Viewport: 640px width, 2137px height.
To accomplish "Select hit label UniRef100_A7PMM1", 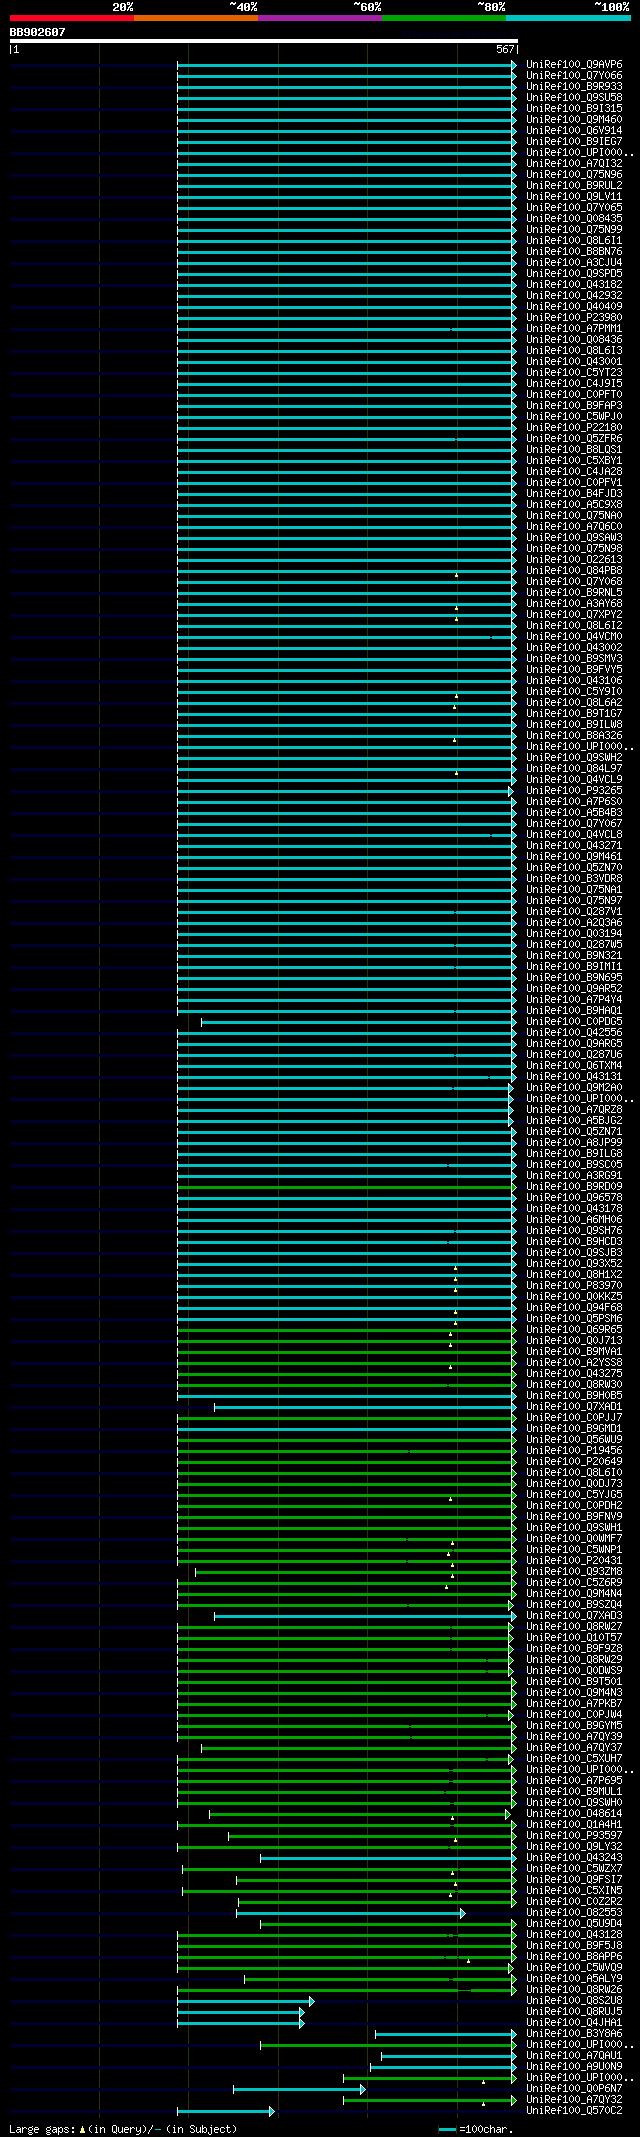I will pos(574,328).
